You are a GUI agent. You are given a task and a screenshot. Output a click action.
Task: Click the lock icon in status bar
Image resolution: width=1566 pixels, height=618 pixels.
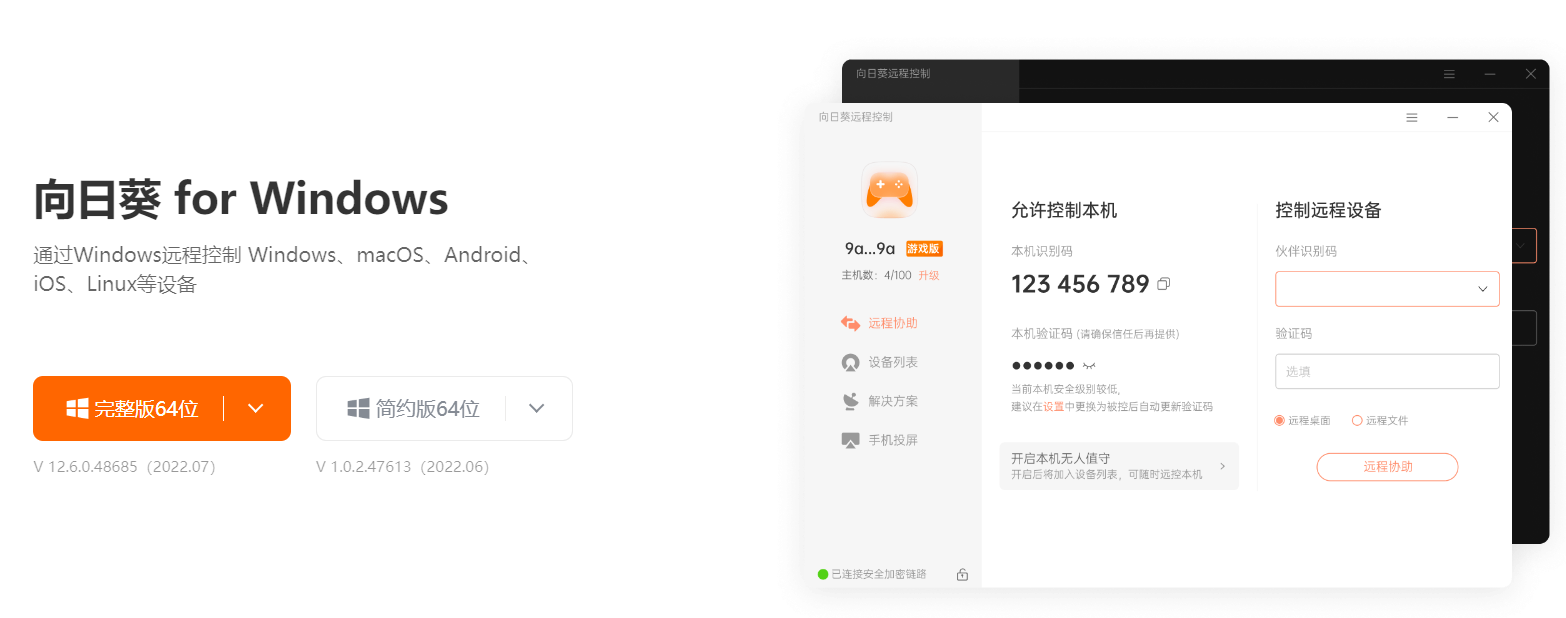click(962, 574)
